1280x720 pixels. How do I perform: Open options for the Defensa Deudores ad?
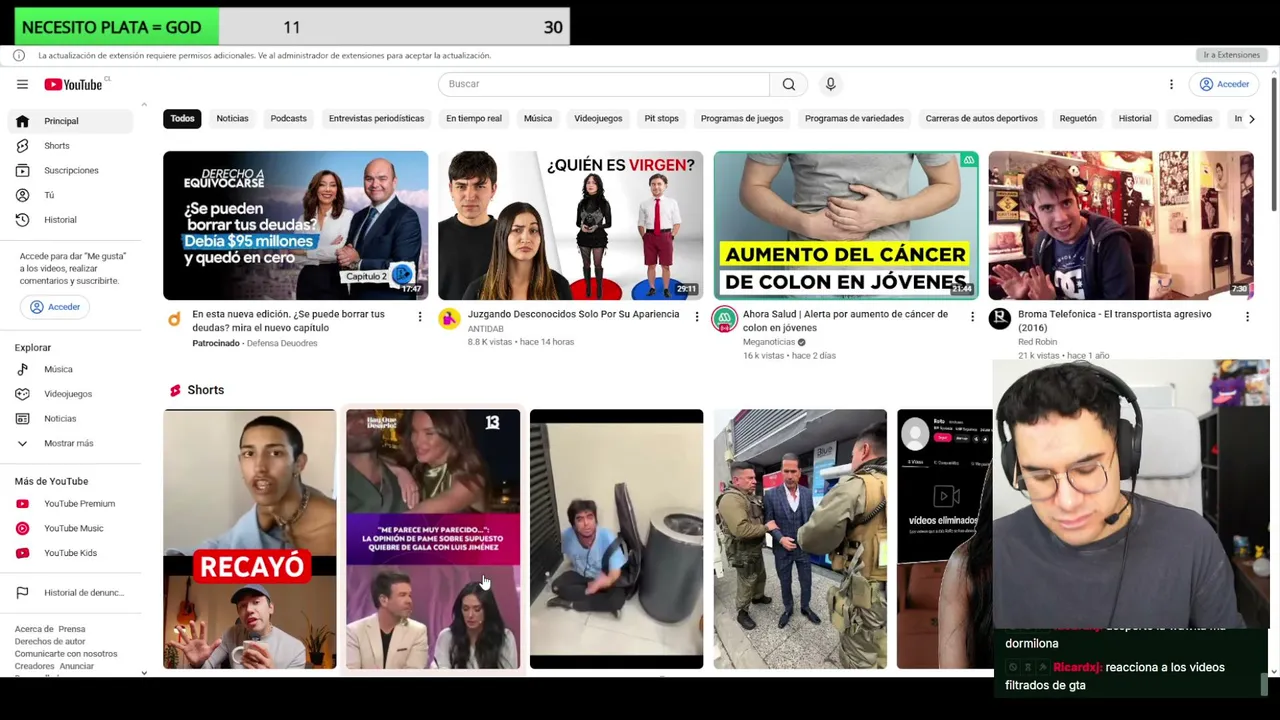[x=420, y=317]
